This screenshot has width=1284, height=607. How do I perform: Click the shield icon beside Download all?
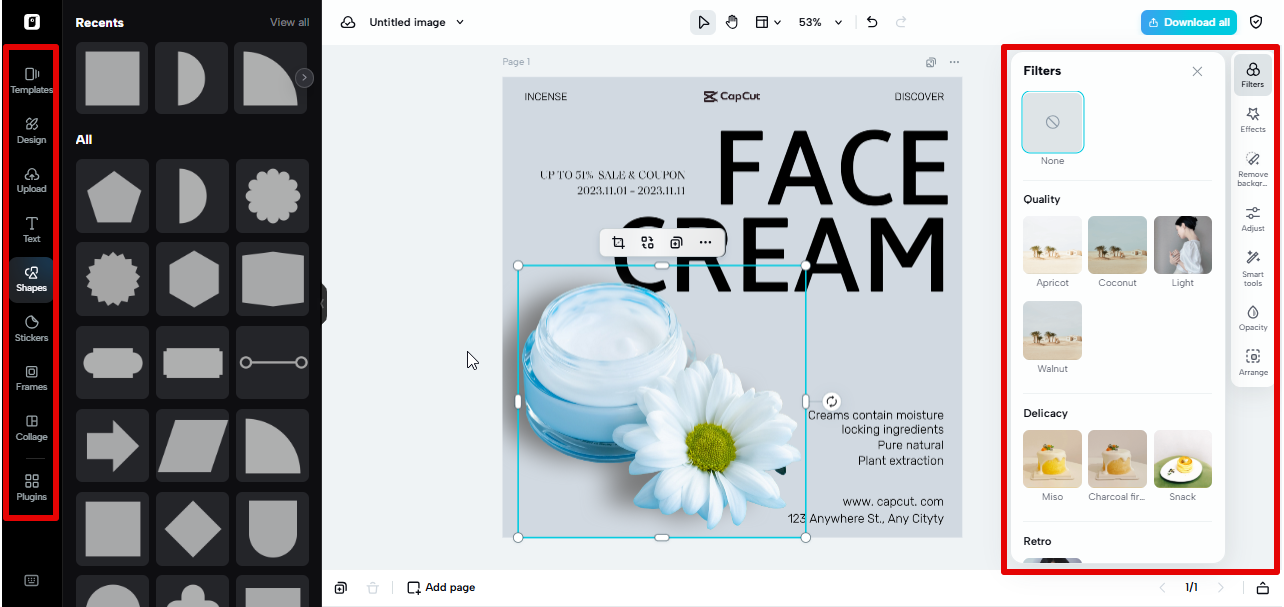pyautogui.click(x=1256, y=22)
